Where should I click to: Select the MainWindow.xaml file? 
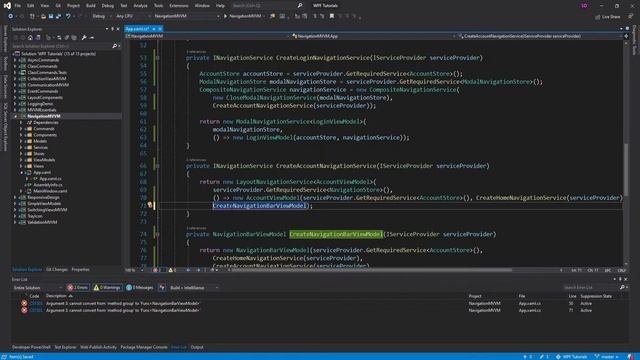pos(50,191)
